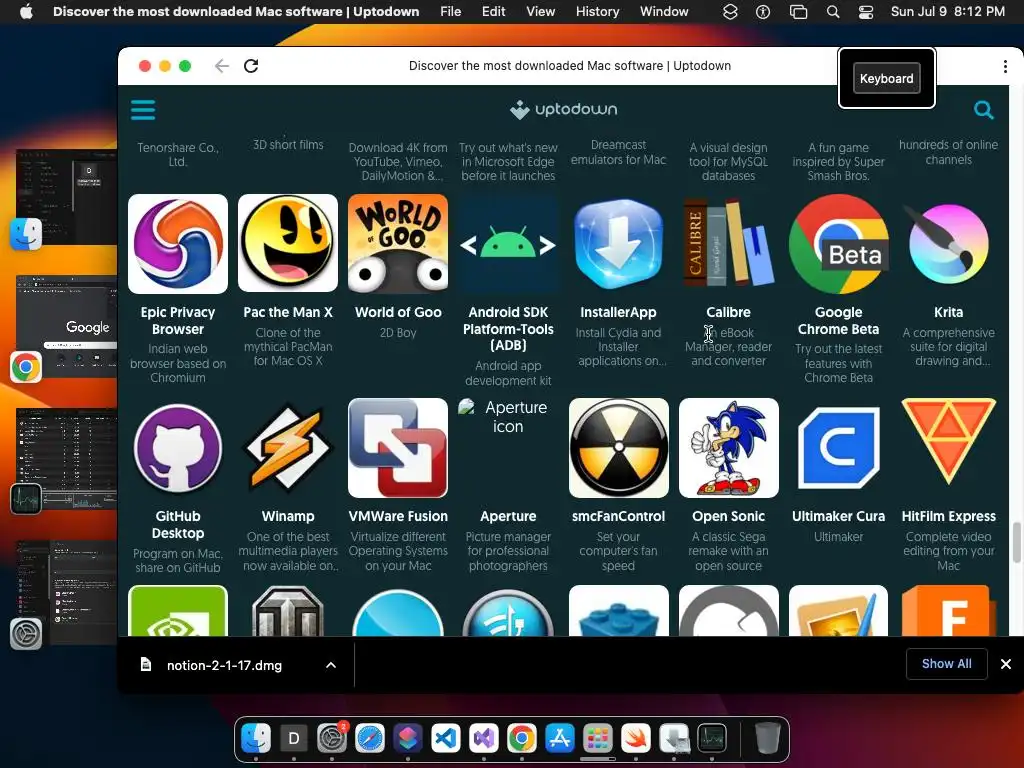Open the HitFilm Express triangle icon
Screen dimensions: 1024x768
pyautogui.click(x=948, y=448)
